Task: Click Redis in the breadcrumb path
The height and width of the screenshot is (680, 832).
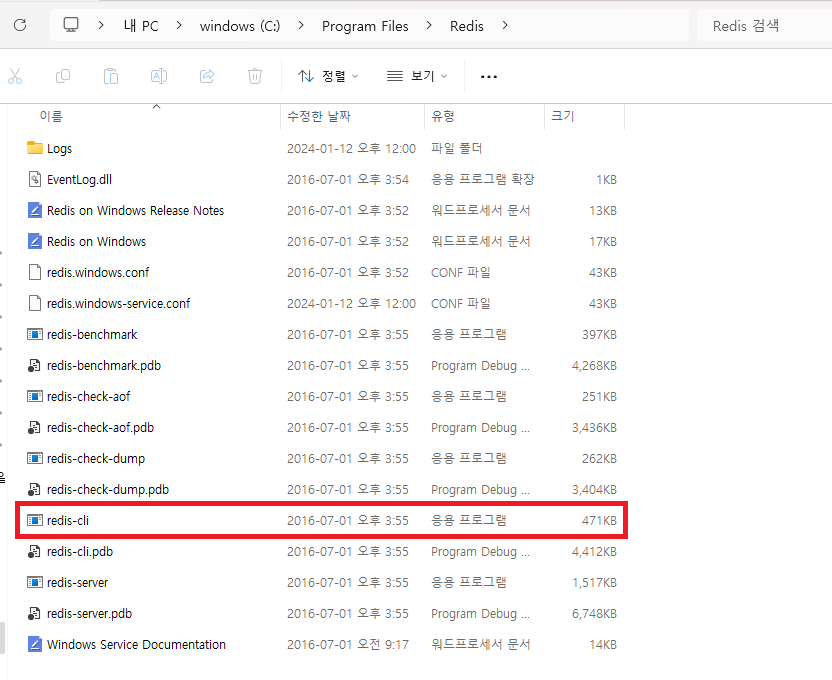Action: click(466, 26)
